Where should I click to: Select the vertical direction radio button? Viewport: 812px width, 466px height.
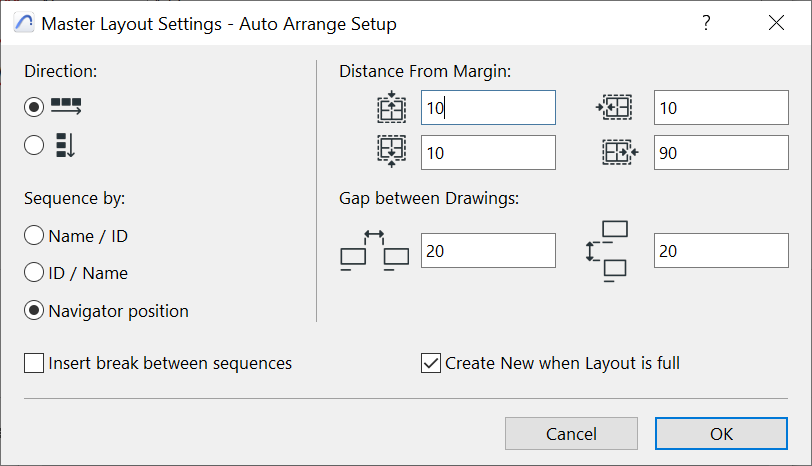click(x=35, y=145)
